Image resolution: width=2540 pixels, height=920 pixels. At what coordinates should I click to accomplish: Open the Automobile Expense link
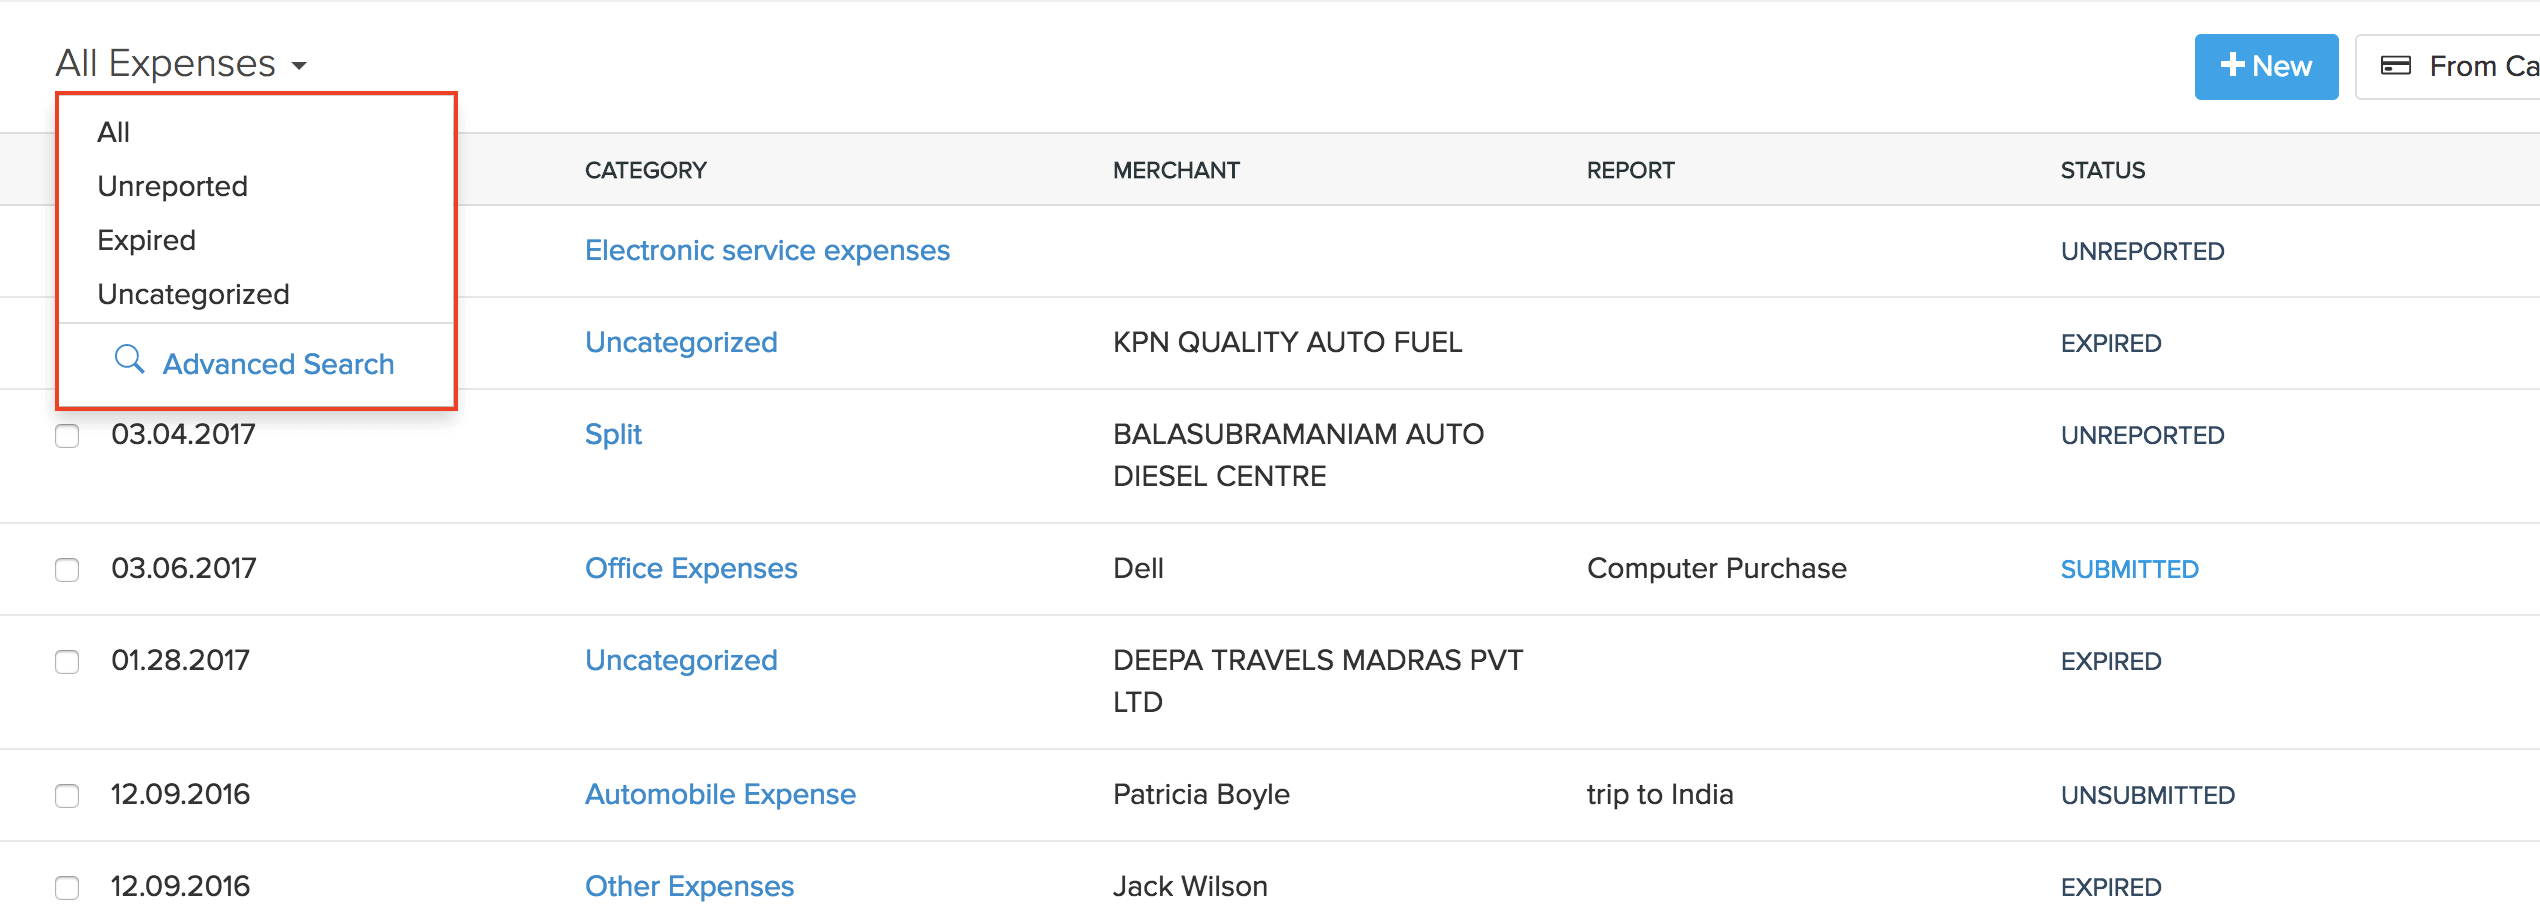point(720,794)
